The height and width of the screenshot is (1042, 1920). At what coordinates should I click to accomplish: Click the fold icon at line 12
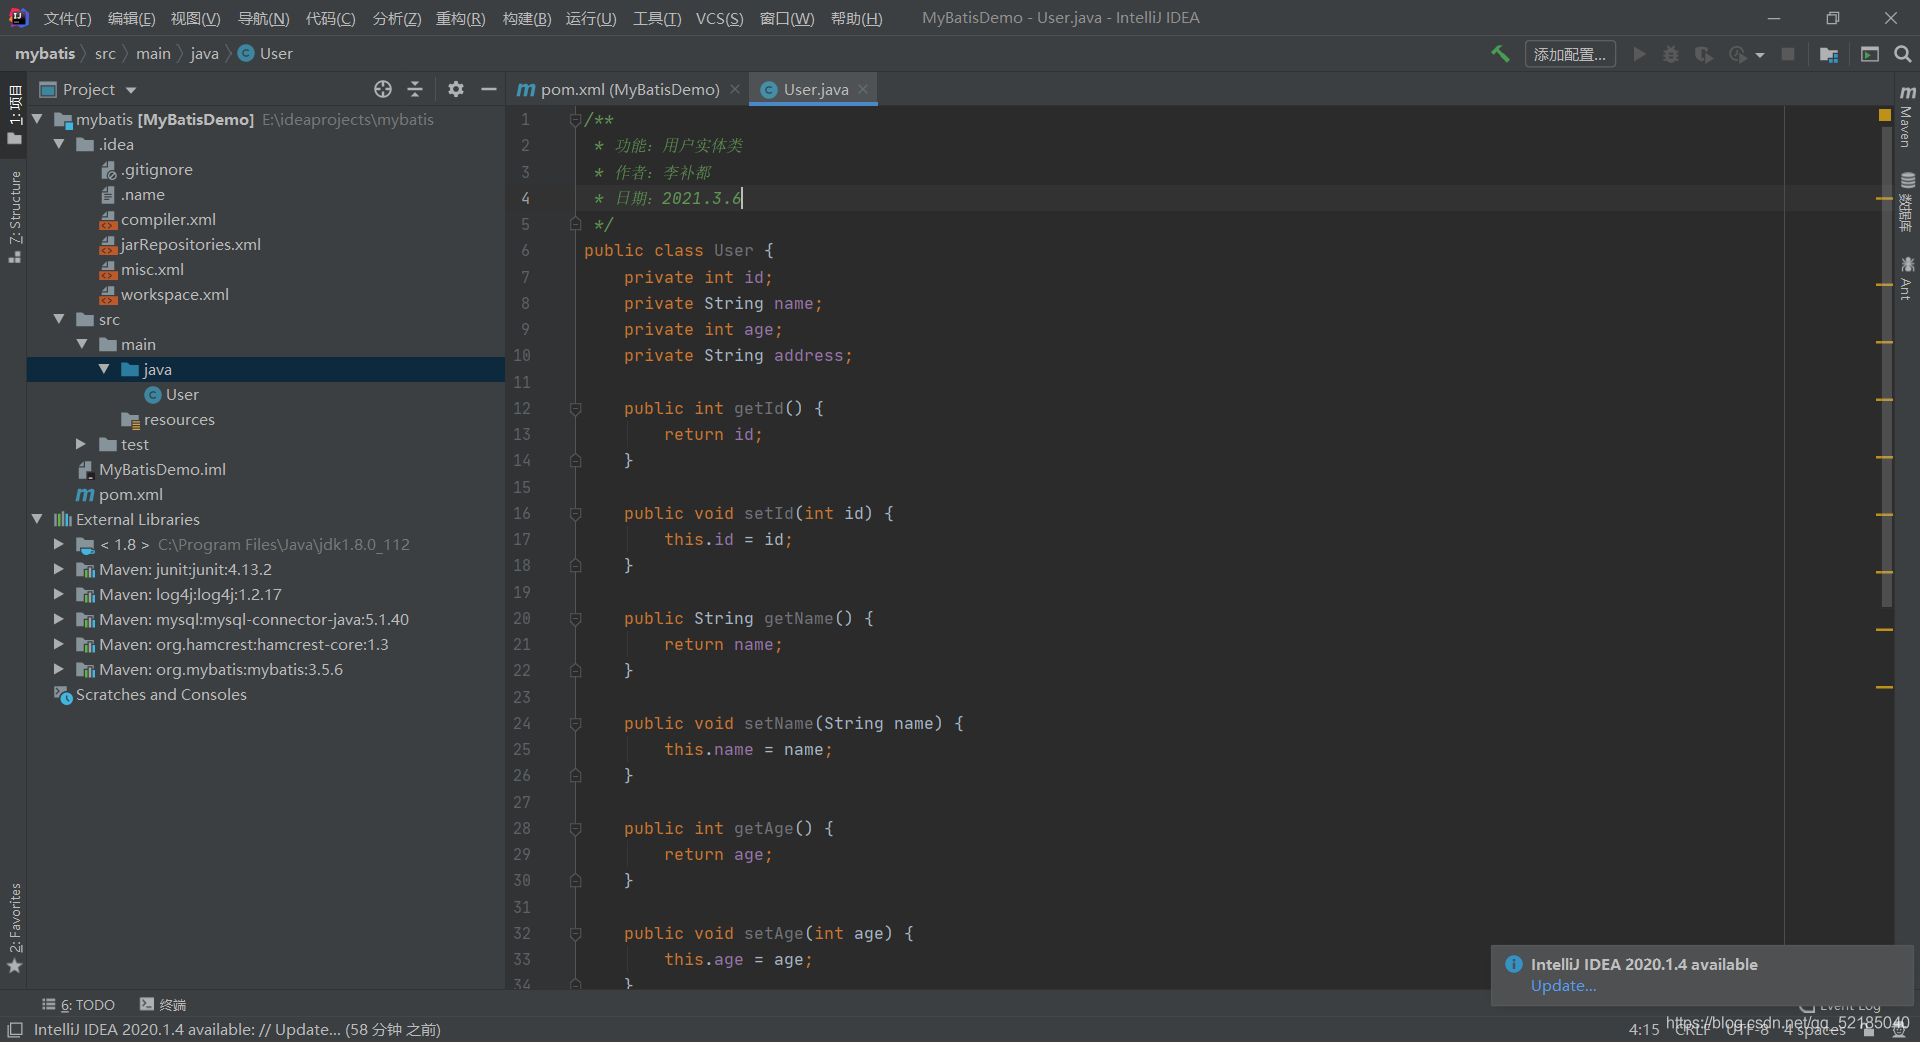click(575, 408)
